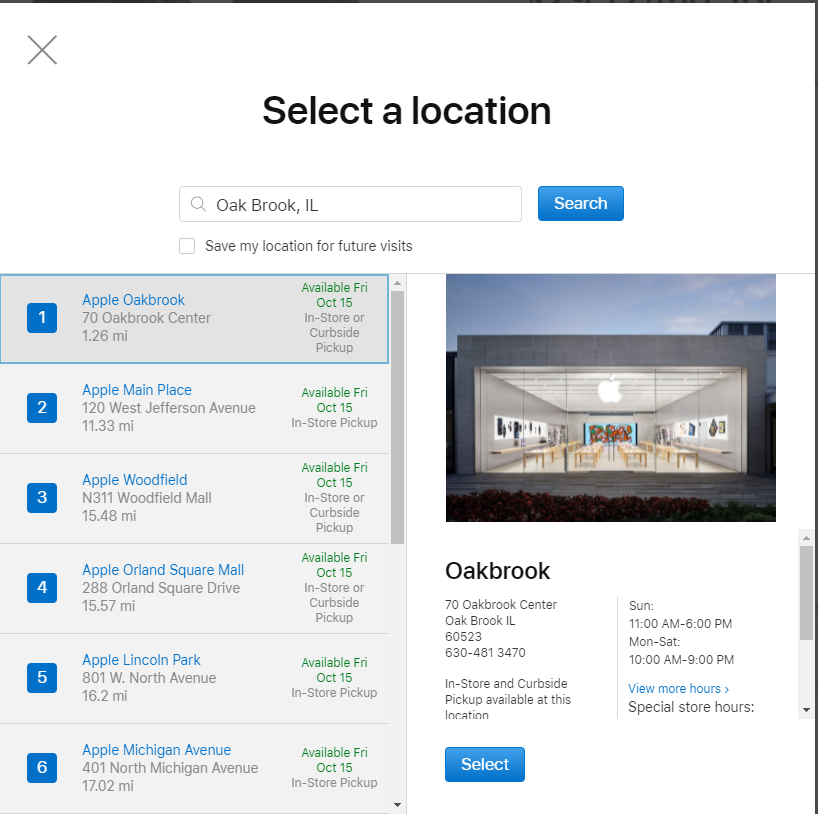The width and height of the screenshot is (818, 814).
Task: Click the Oak Brook, IL location input
Action: tap(350, 204)
